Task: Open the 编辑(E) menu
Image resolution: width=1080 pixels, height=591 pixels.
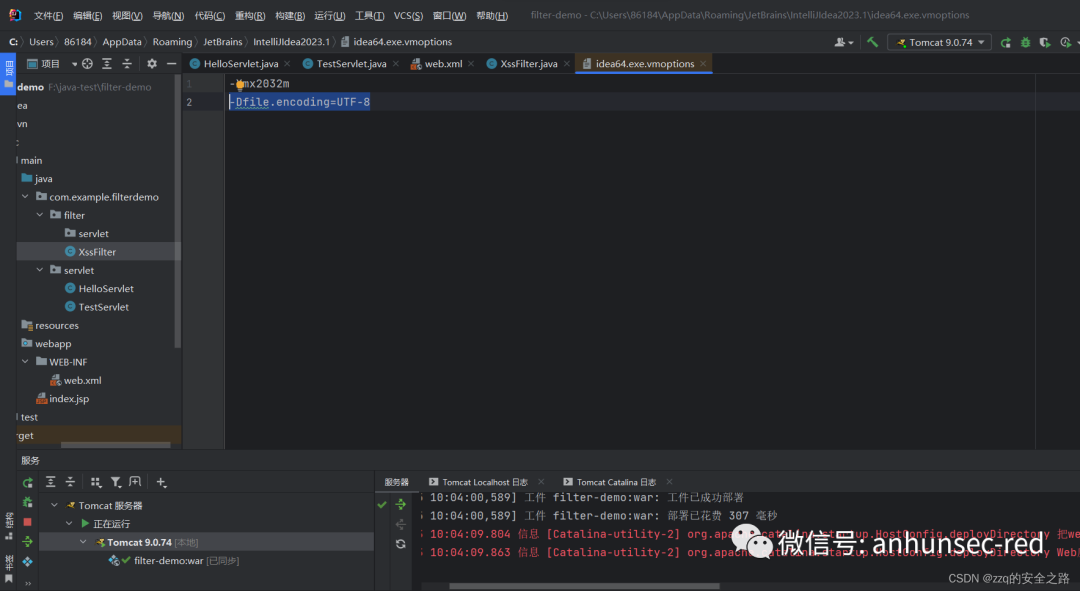Action: coord(87,15)
